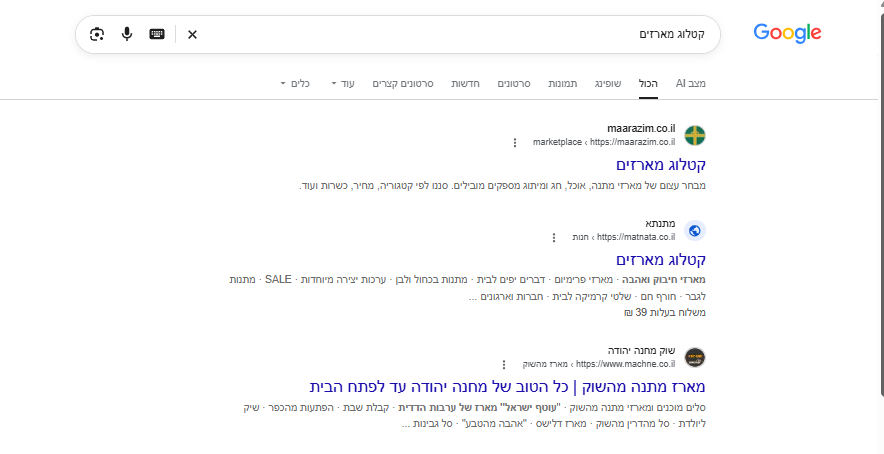Go to Google homepage via logo
The height and width of the screenshot is (454, 884).
pos(787,33)
